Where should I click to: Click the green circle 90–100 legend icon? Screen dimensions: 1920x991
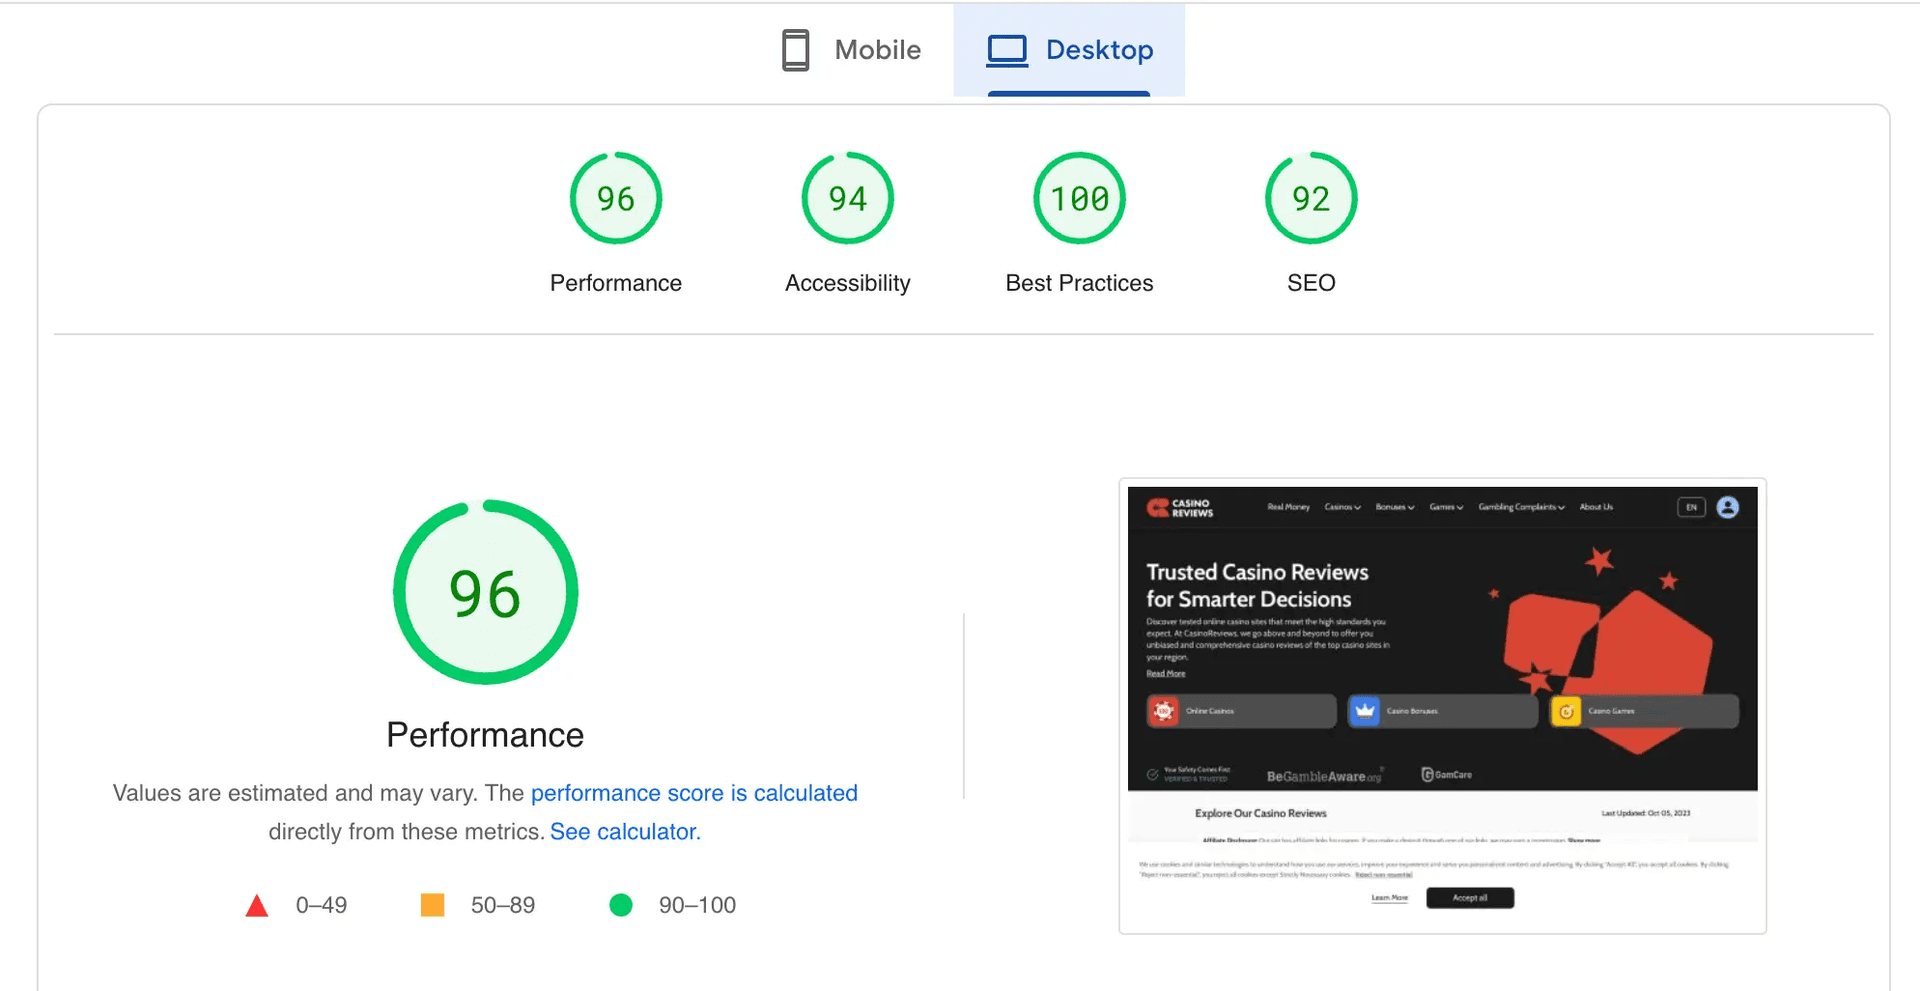coord(621,905)
